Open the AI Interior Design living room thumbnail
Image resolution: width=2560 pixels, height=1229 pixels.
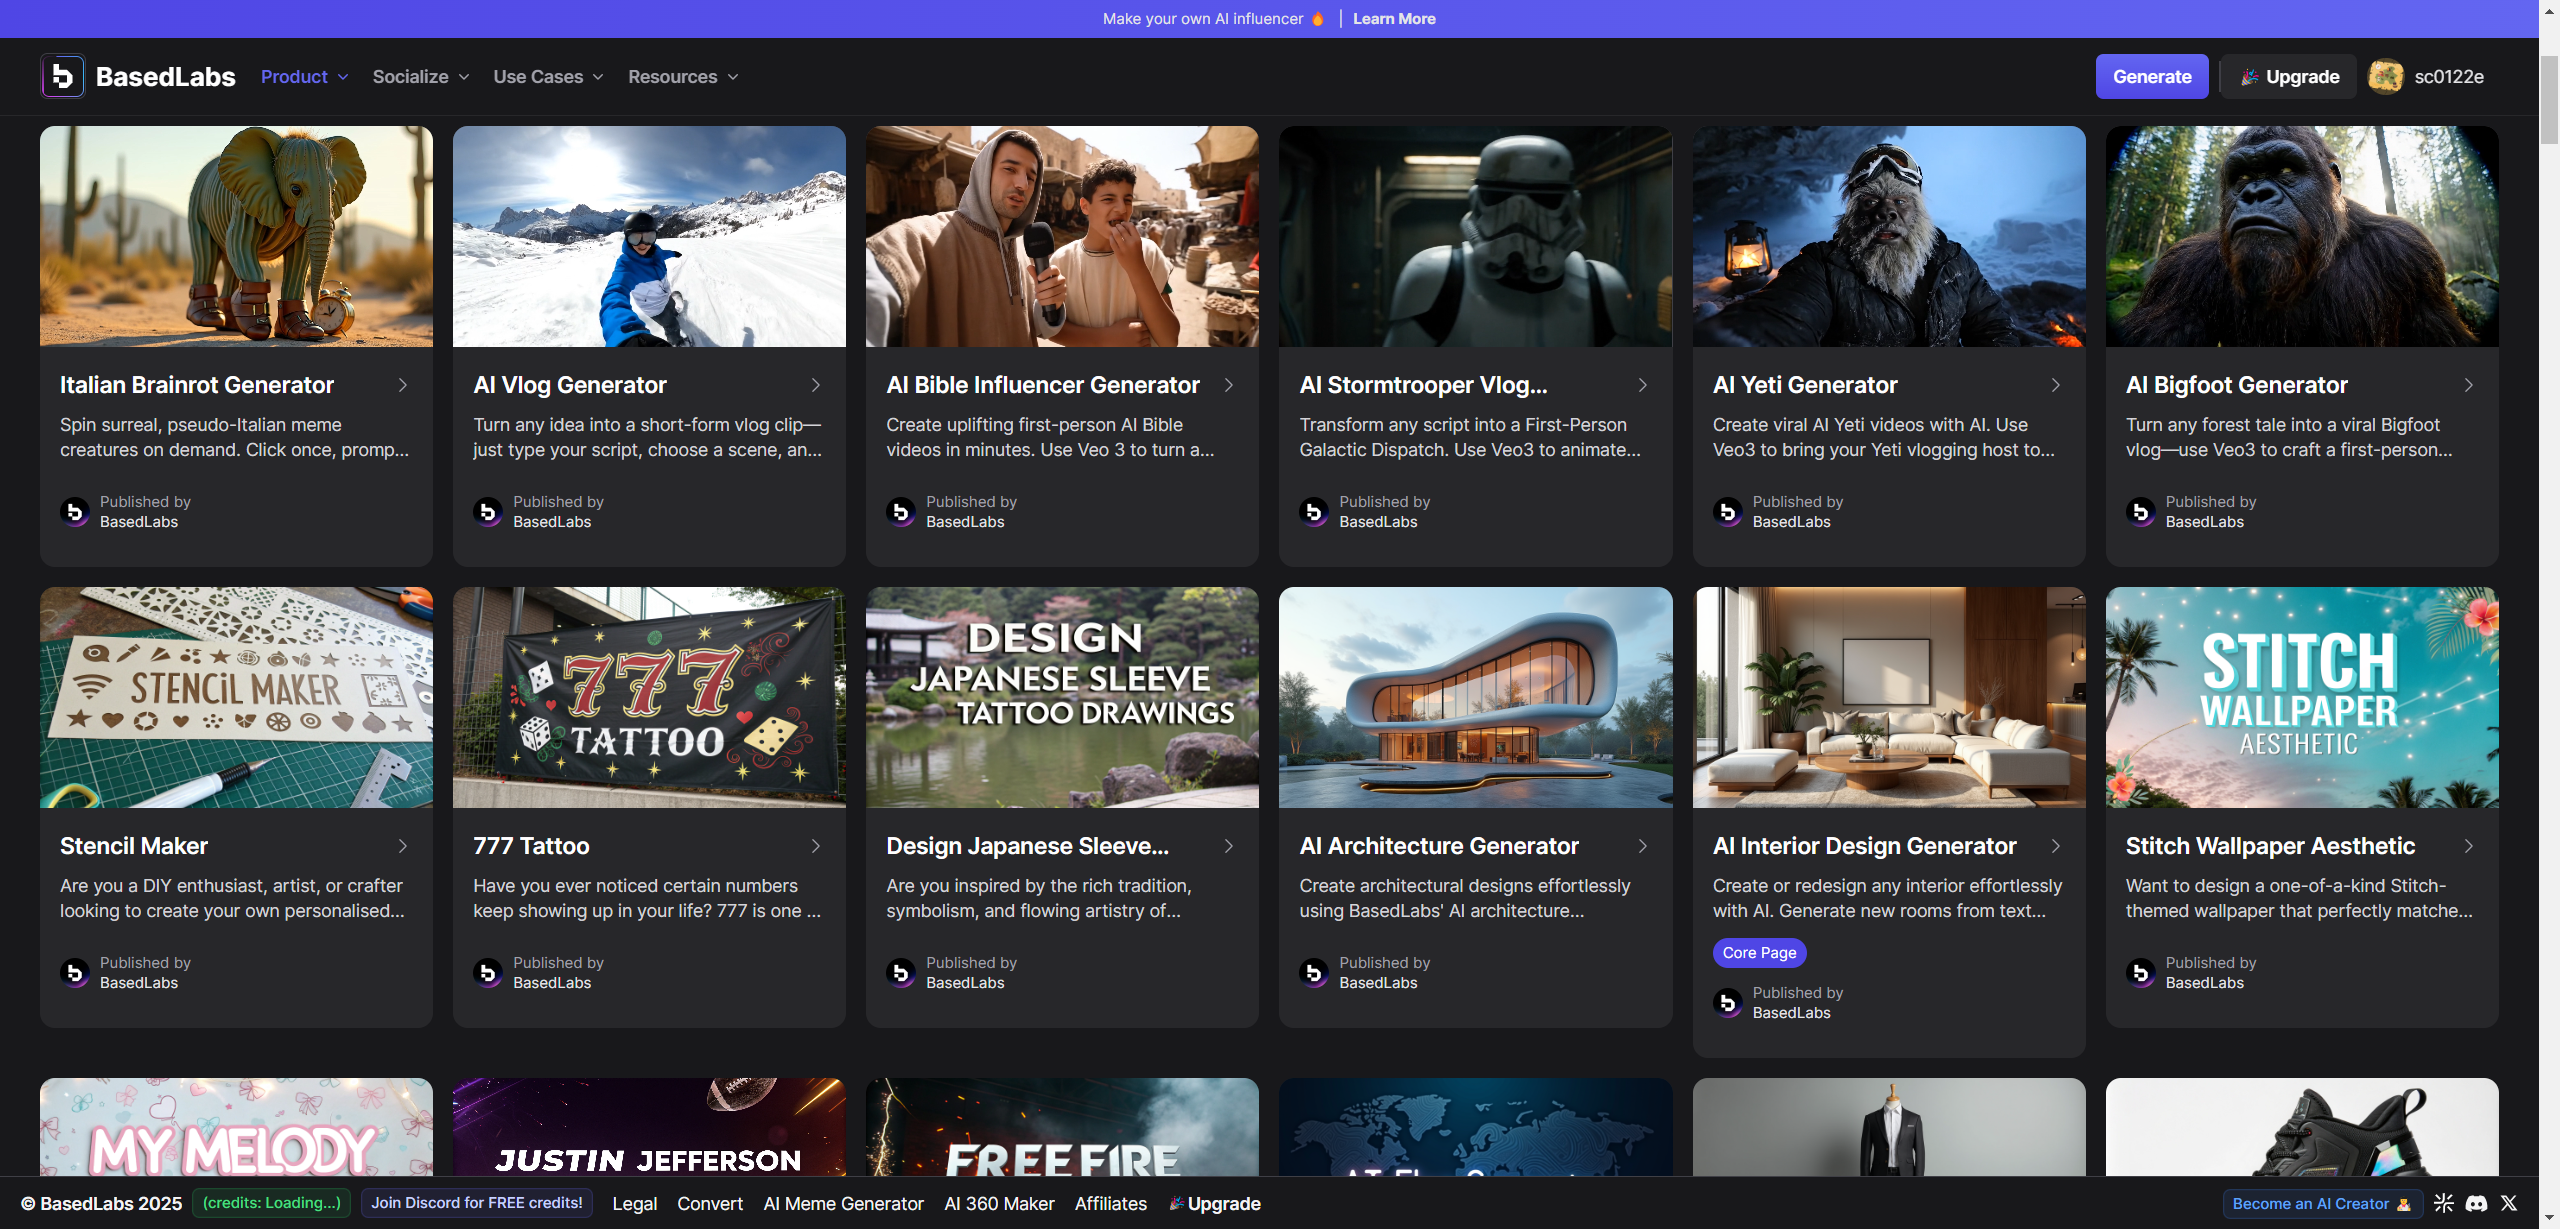1889,698
